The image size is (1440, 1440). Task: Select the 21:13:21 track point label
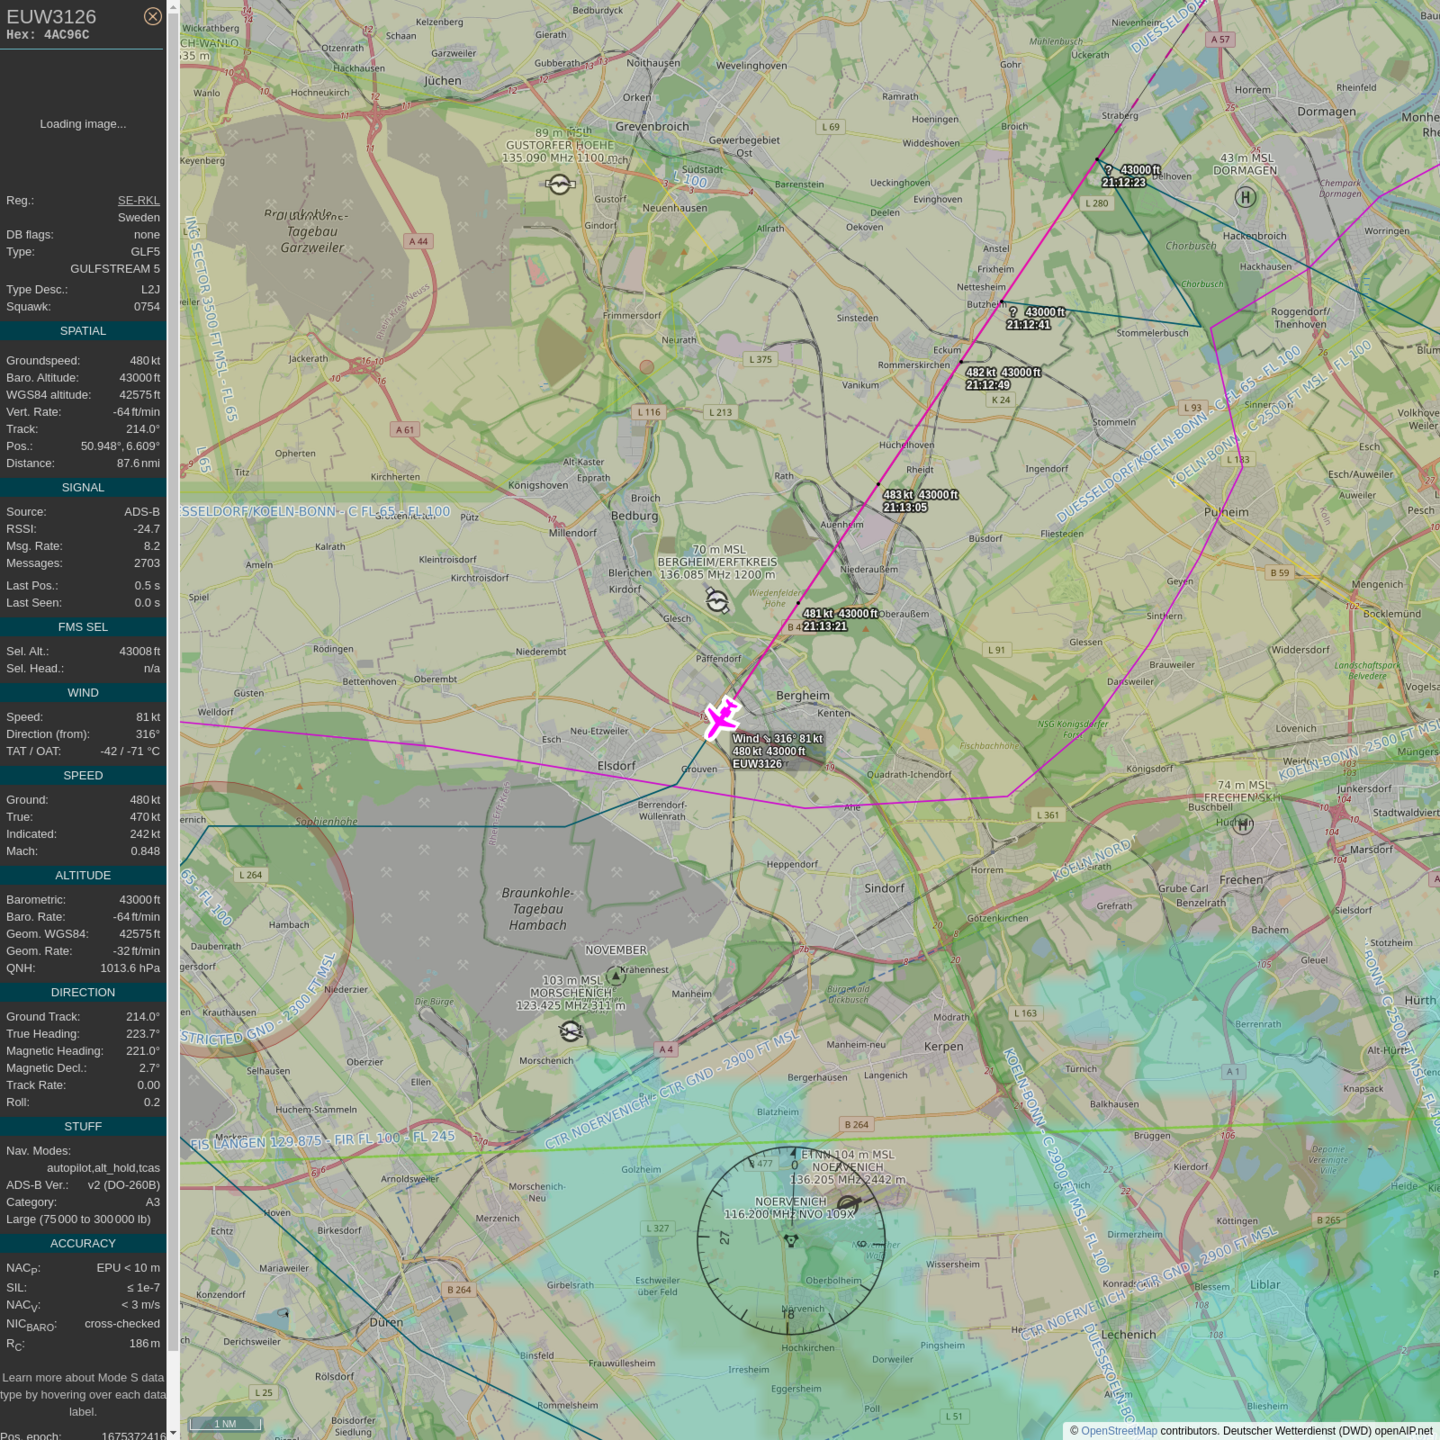click(x=824, y=627)
